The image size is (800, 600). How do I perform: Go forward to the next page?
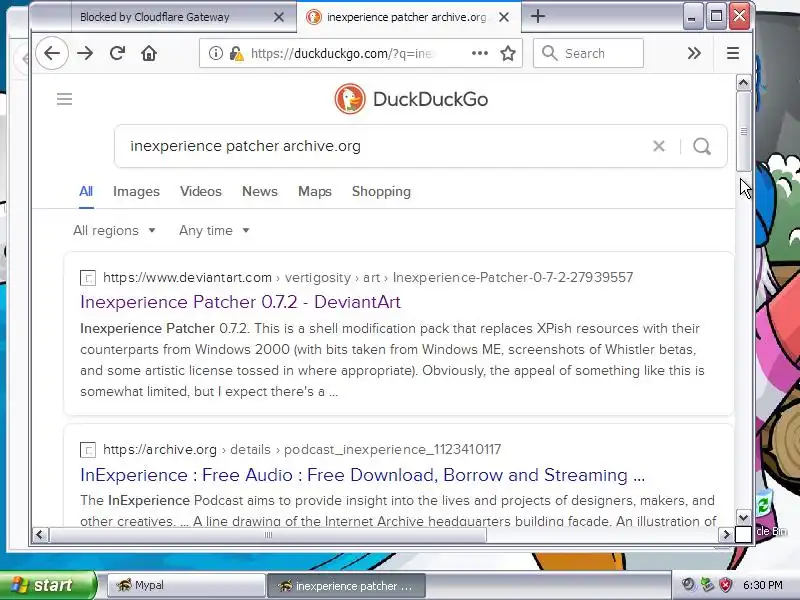click(85, 53)
